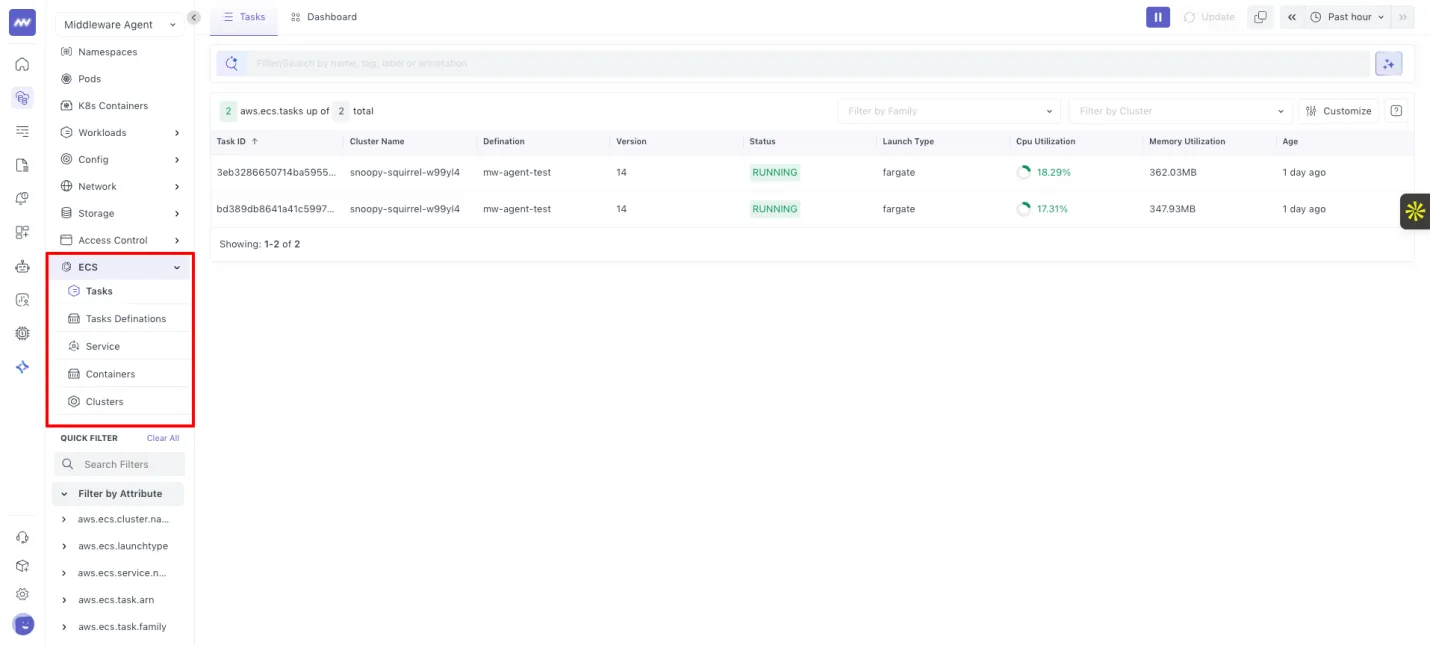Click the Update button
This screenshot has height=645, width=1430.
click(1209, 17)
